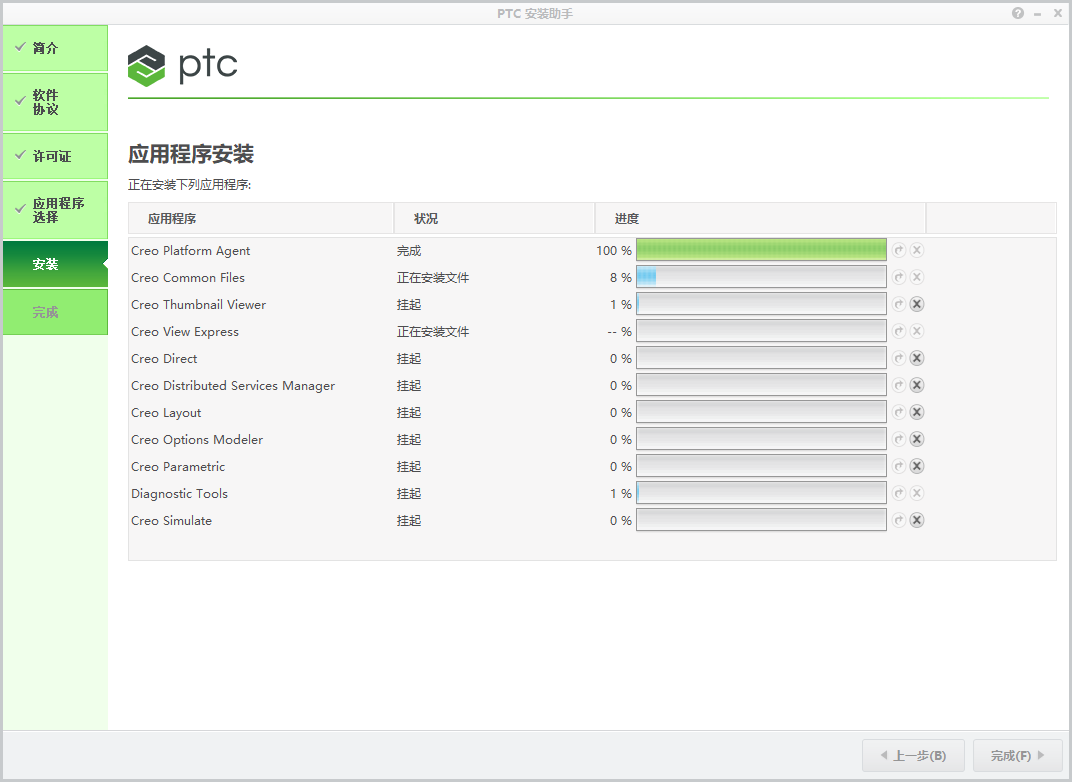Click the PTC logo
This screenshot has width=1072, height=782.
click(183, 66)
